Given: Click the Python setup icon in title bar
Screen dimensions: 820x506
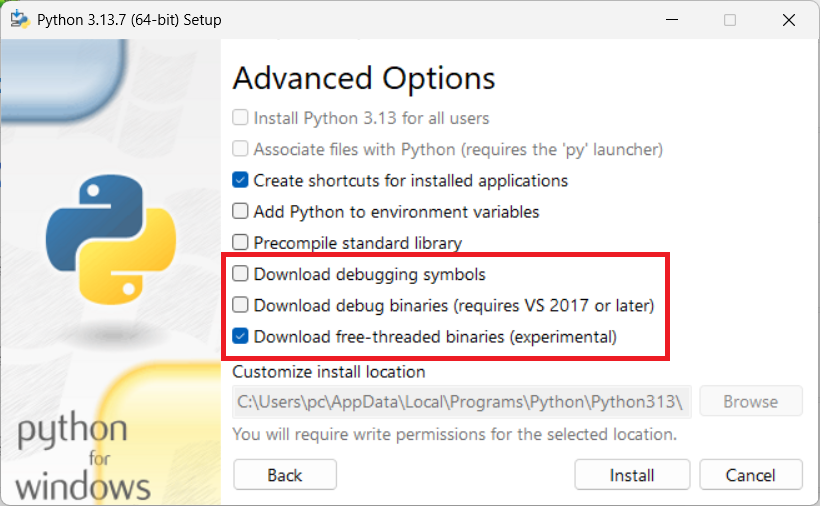Looking at the screenshot, I should tap(20, 20).
